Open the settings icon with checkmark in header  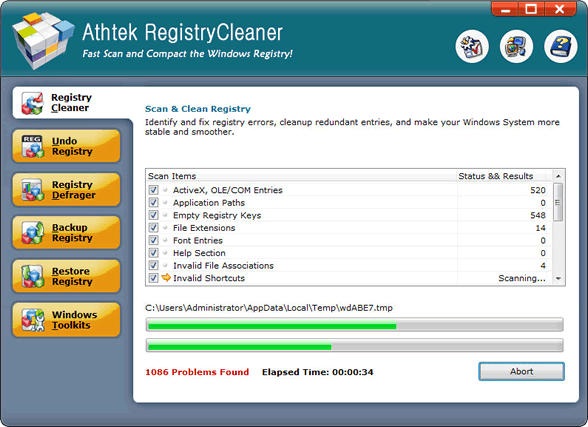coord(472,46)
